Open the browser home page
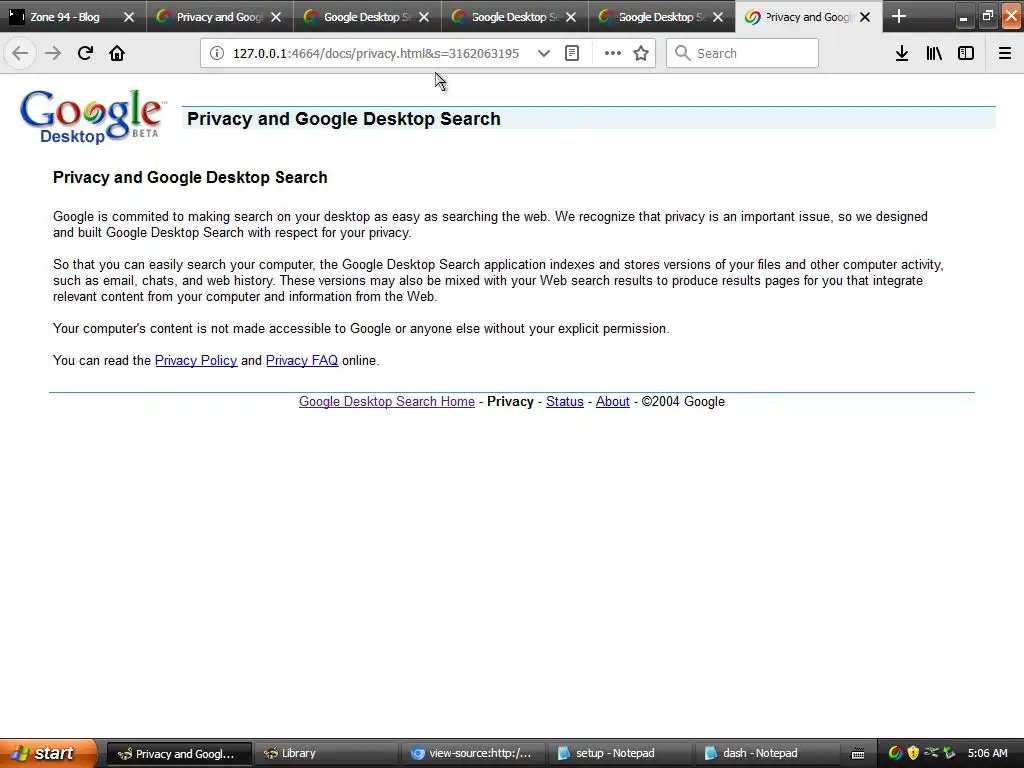 pyautogui.click(x=117, y=53)
